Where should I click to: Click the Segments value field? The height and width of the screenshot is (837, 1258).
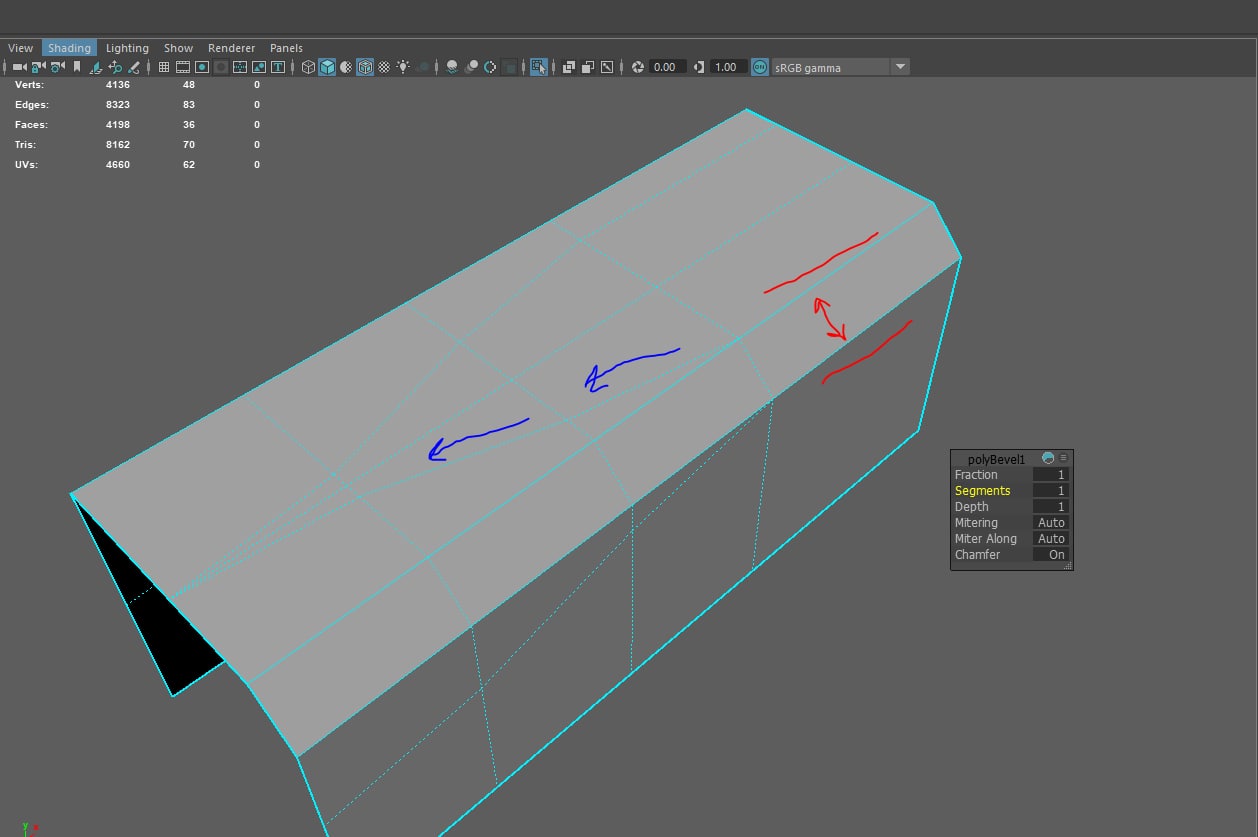(x=1050, y=491)
